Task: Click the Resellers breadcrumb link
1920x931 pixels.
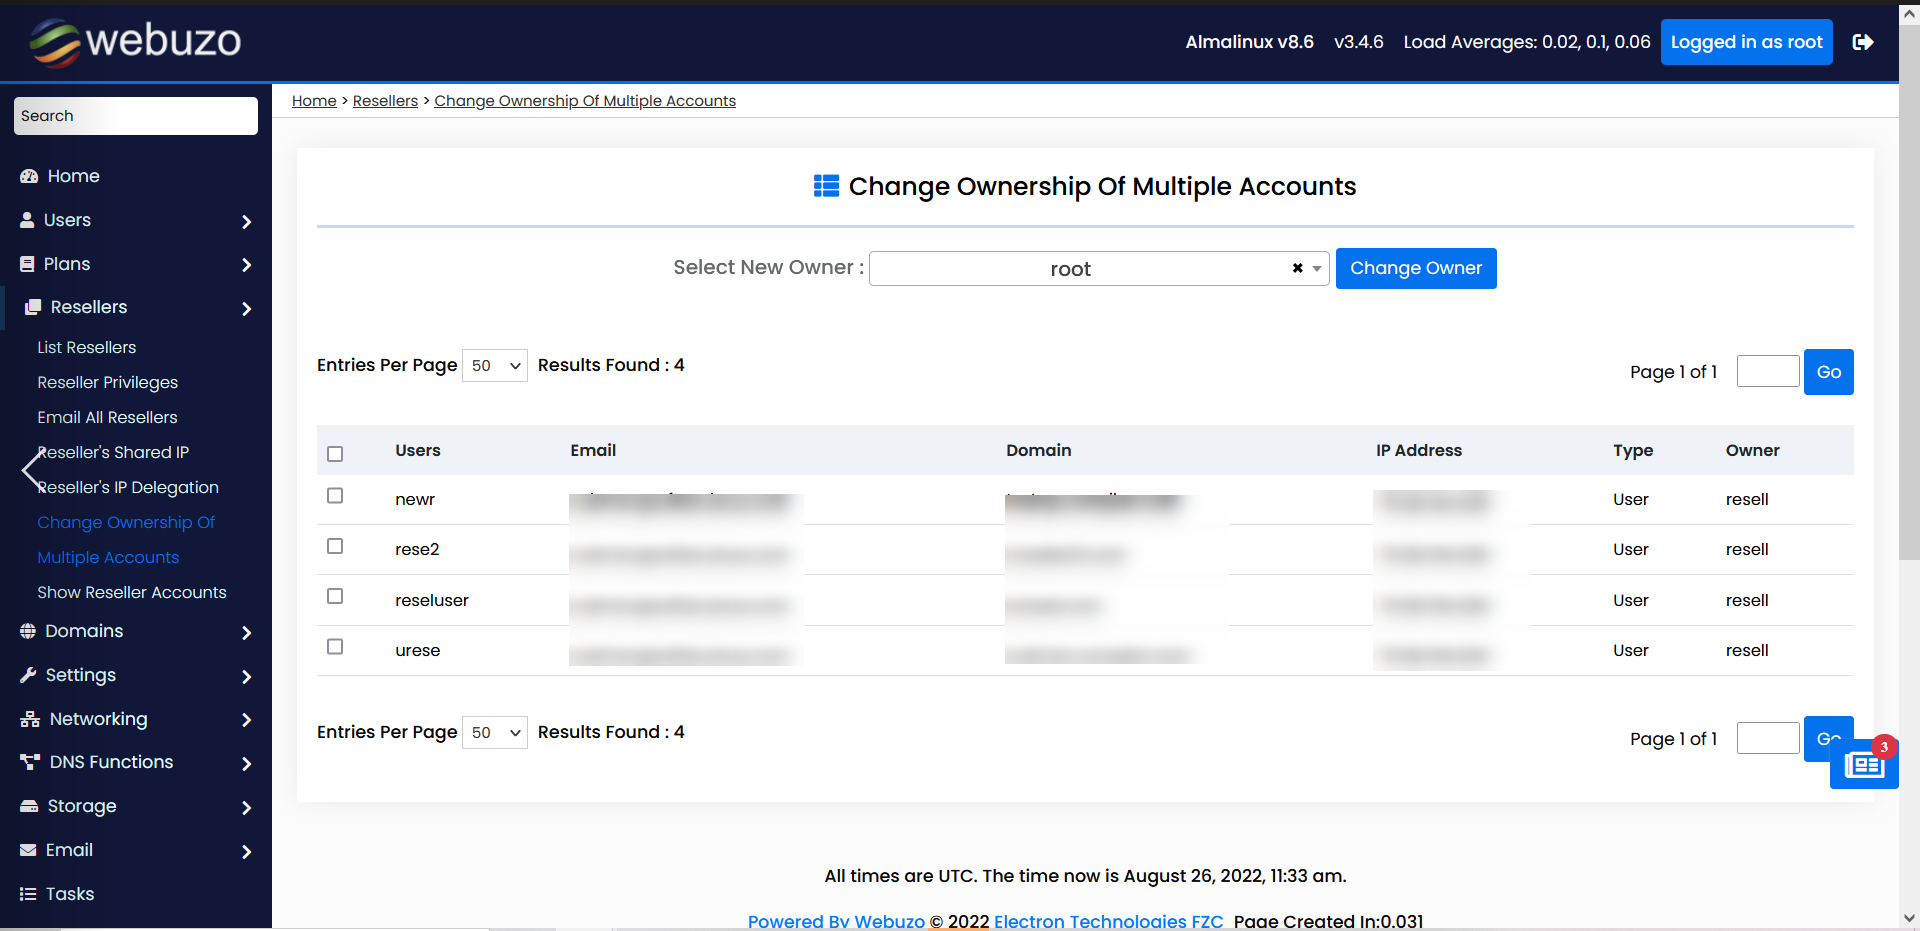Action: point(385,101)
